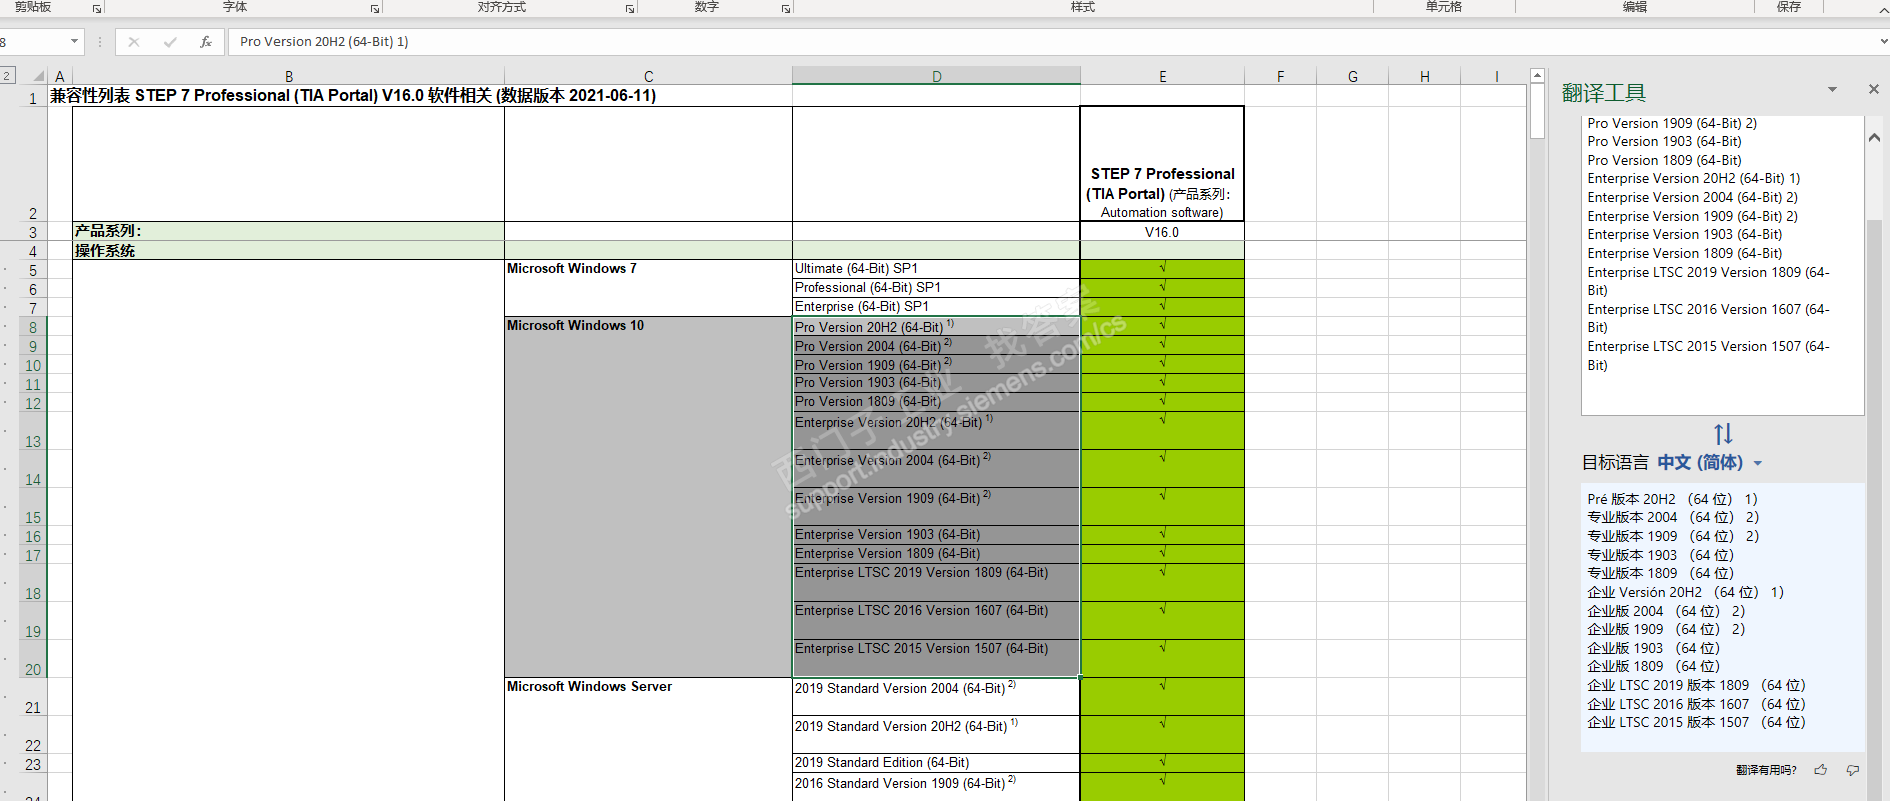Open the Name Box dropdown
1890x801 pixels.
point(74,42)
